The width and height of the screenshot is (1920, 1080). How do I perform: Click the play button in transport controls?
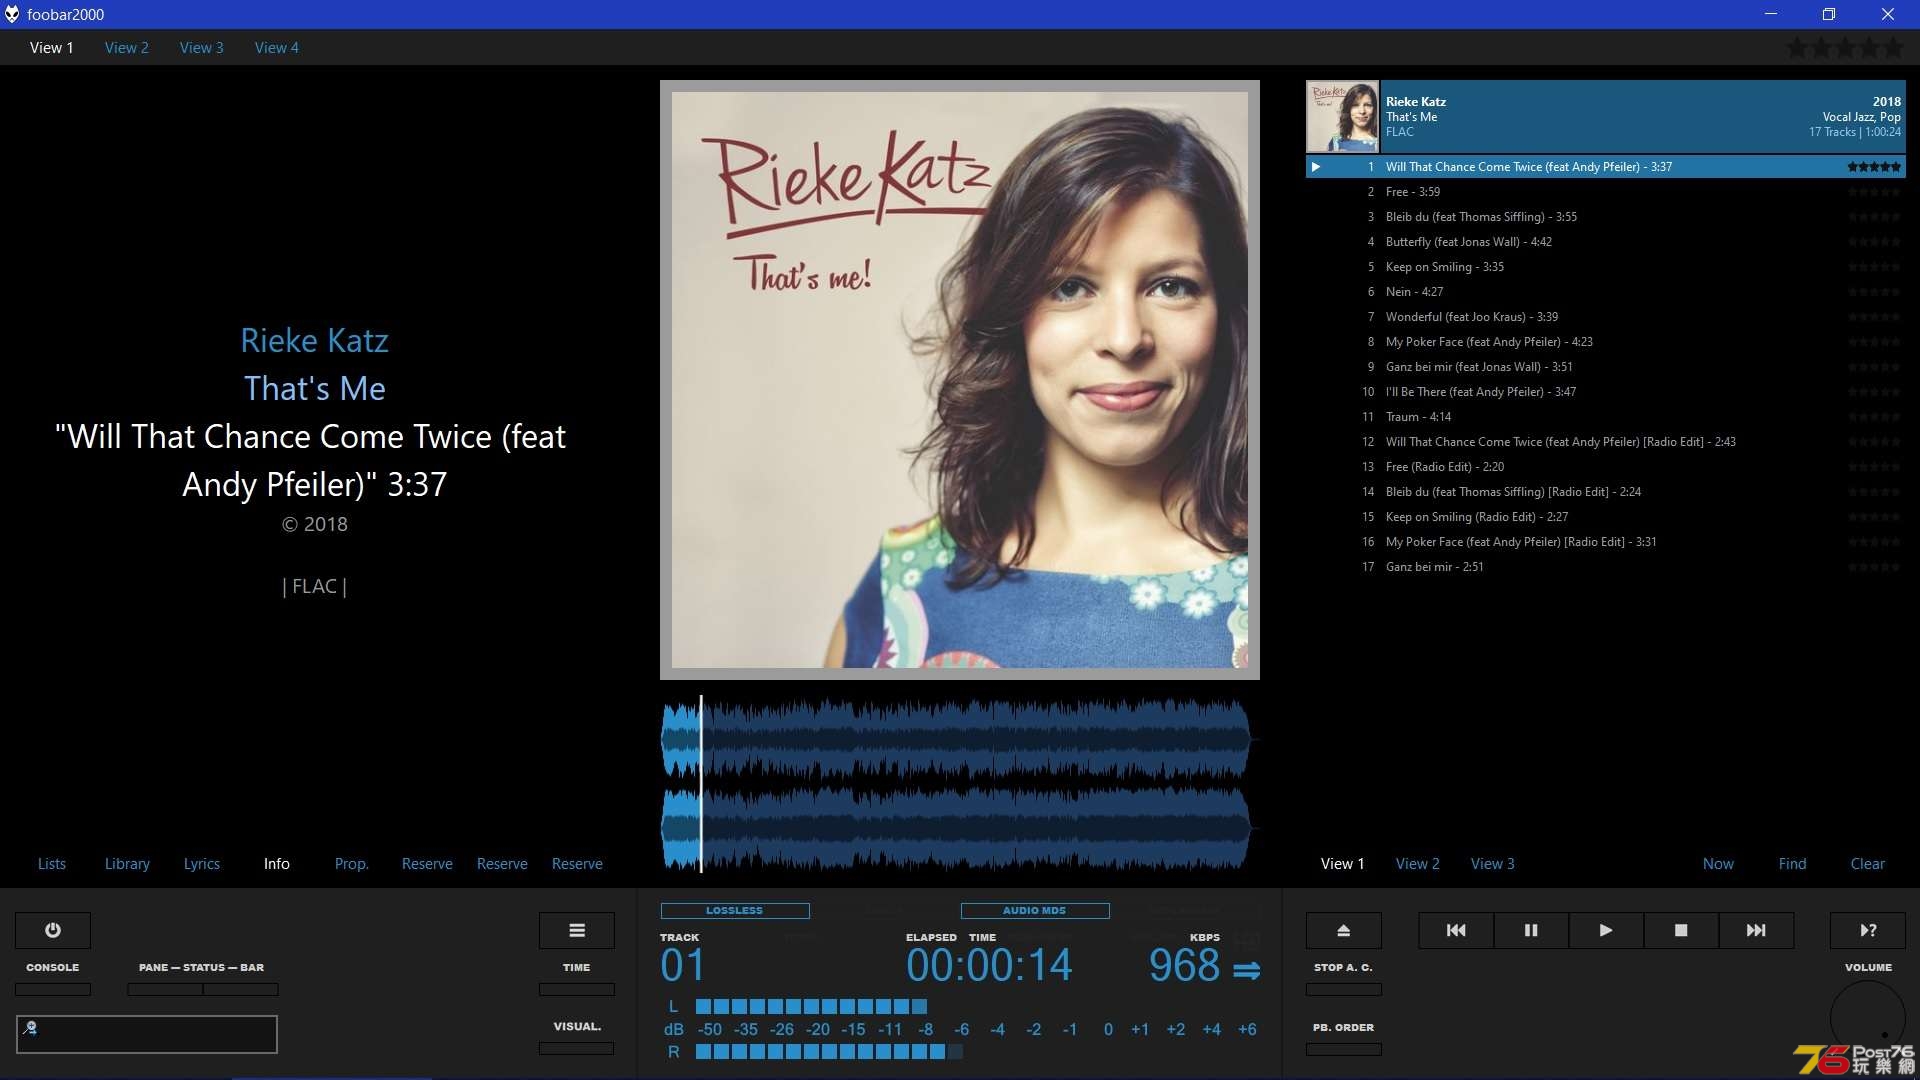coord(1606,930)
